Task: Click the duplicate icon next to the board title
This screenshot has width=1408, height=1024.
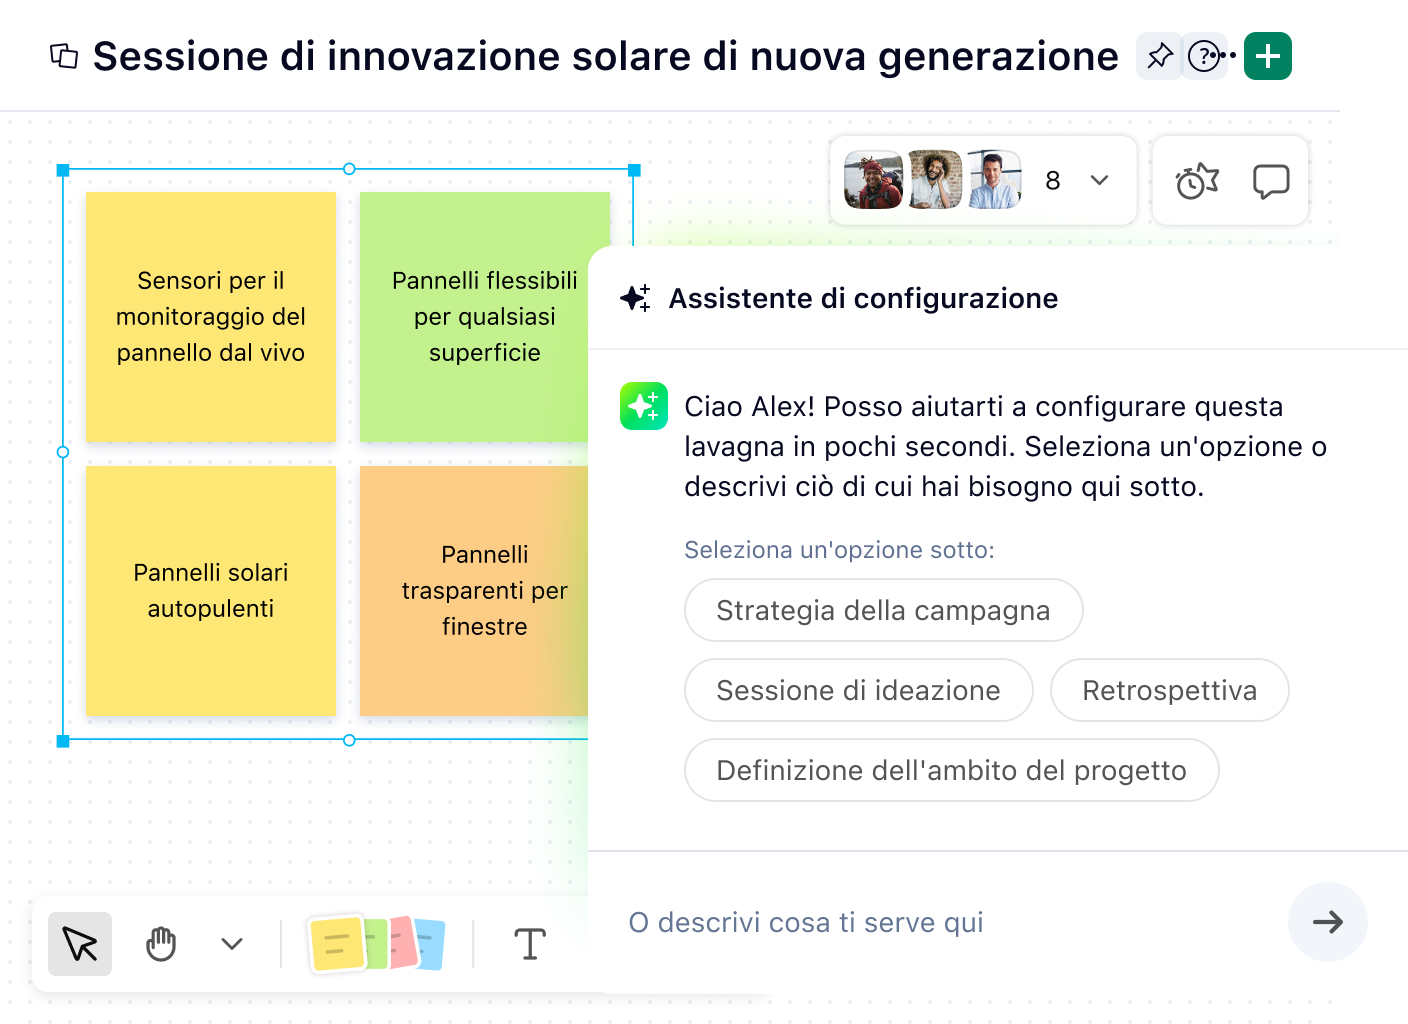Action: pos(63,56)
